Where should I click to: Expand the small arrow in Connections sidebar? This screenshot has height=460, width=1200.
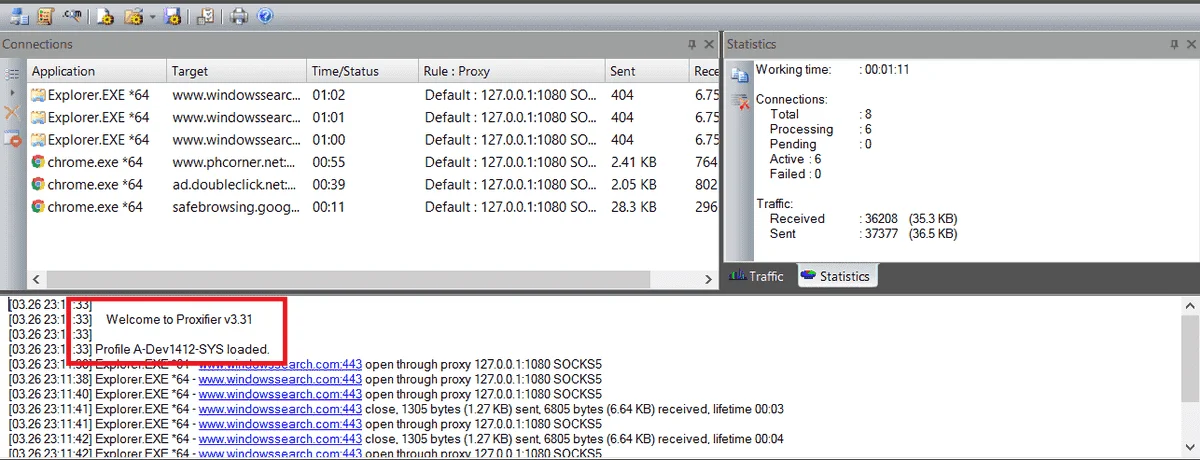point(13,93)
